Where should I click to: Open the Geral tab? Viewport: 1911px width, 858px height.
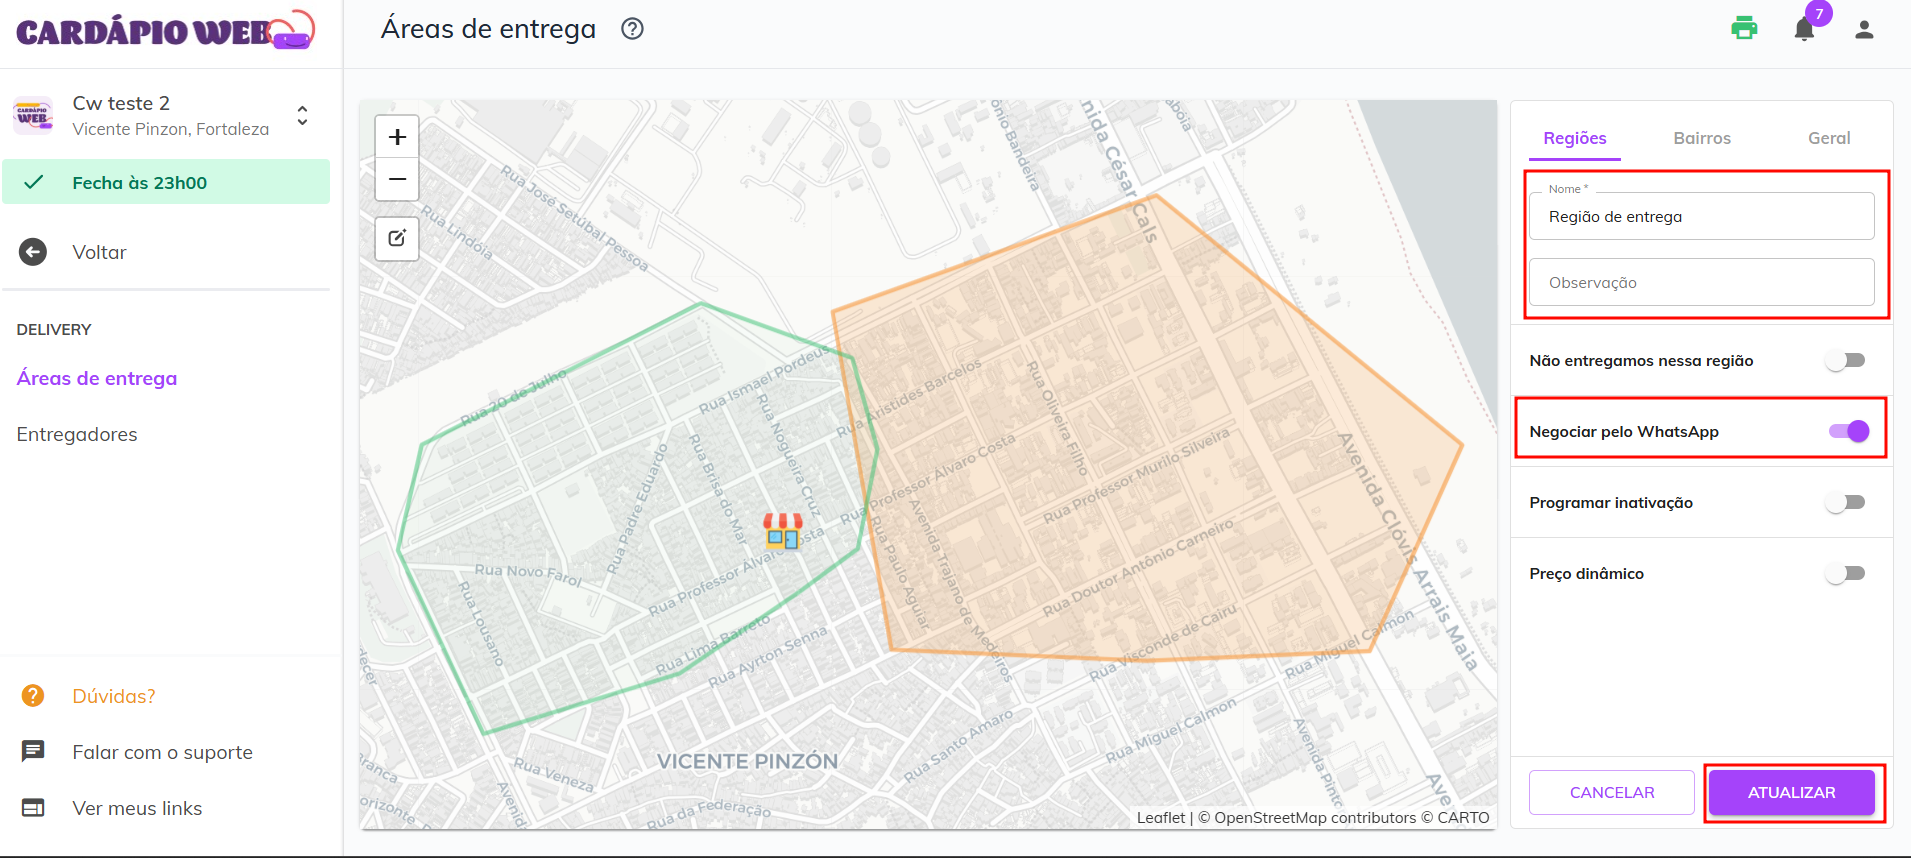coord(1828,138)
